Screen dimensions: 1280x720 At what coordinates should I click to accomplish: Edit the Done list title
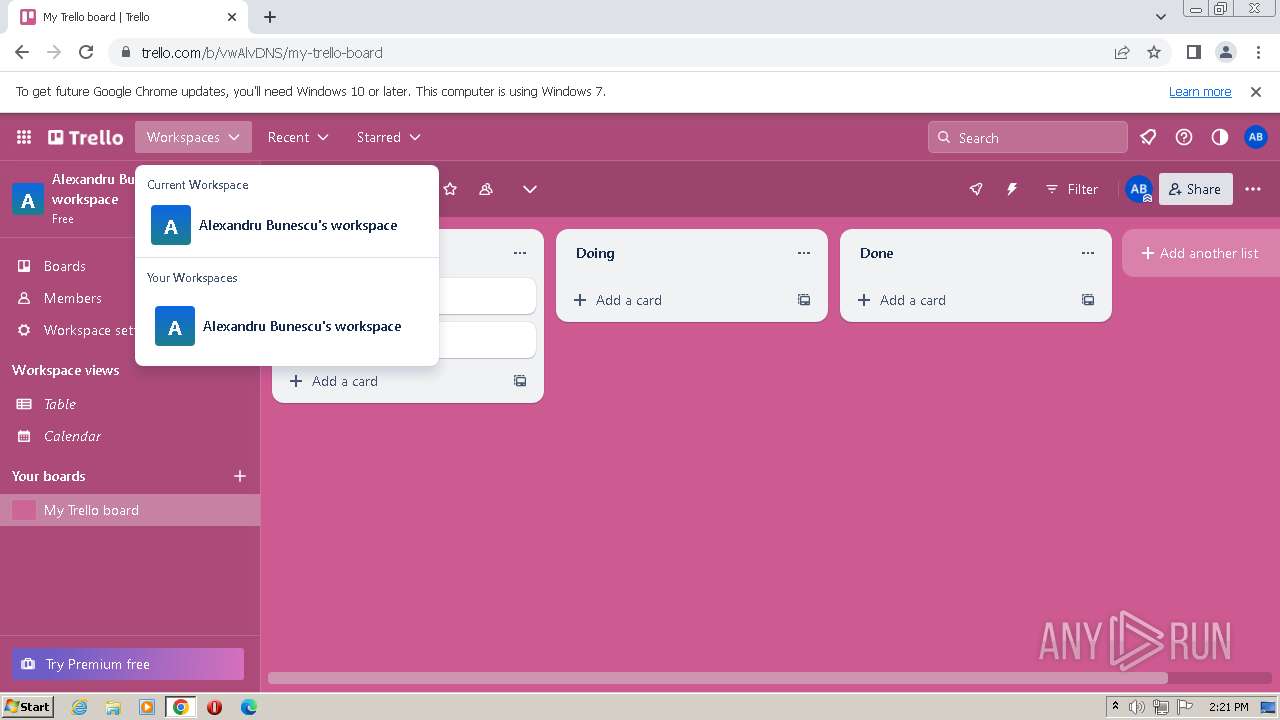click(x=877, y=253)
